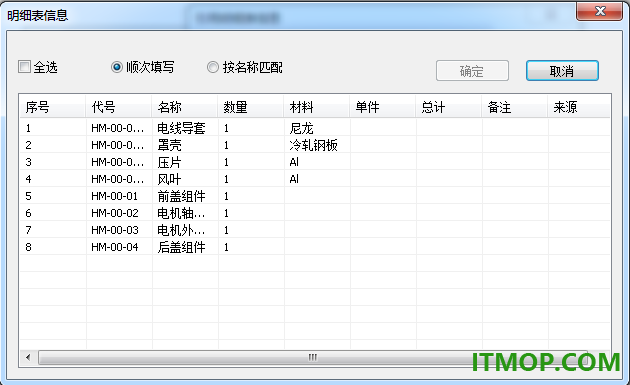630x385 pixels.
Task: Select the 按名称匹配 radio button
Action: tap(213, 67)
